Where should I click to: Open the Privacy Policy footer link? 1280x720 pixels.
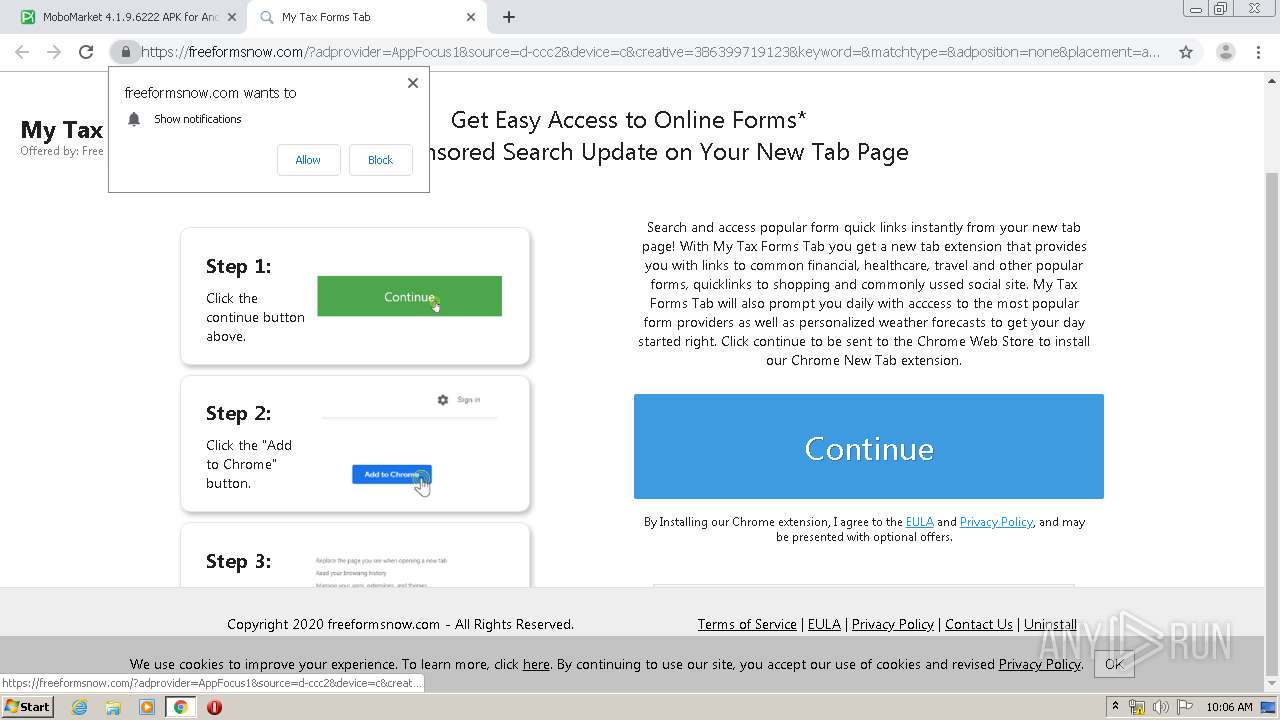[893, 624]
